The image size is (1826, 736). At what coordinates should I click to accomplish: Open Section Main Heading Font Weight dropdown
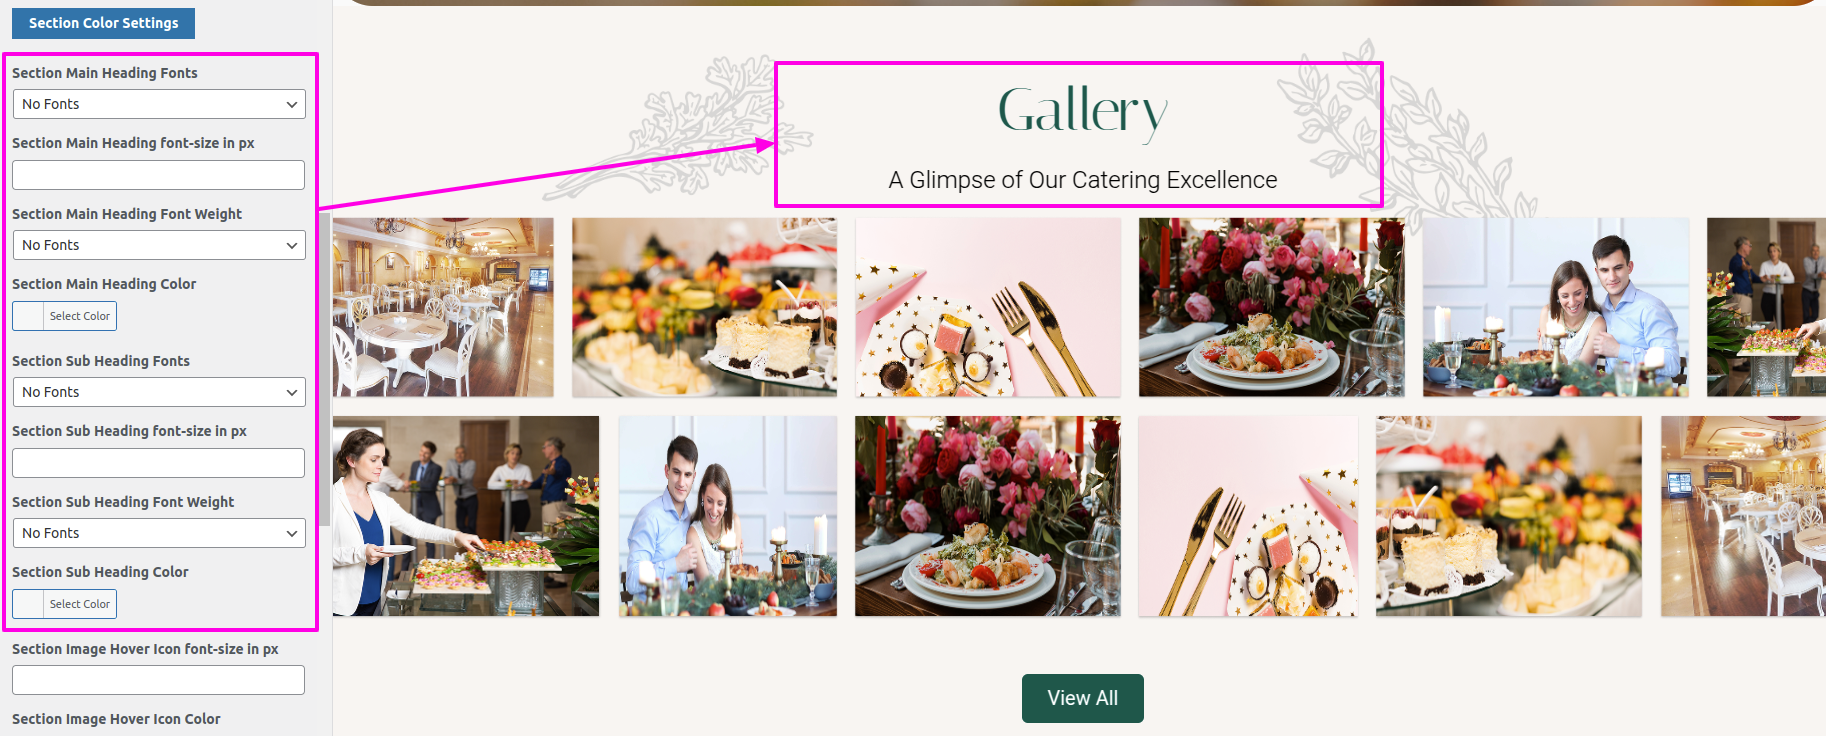tap(159, 245)
